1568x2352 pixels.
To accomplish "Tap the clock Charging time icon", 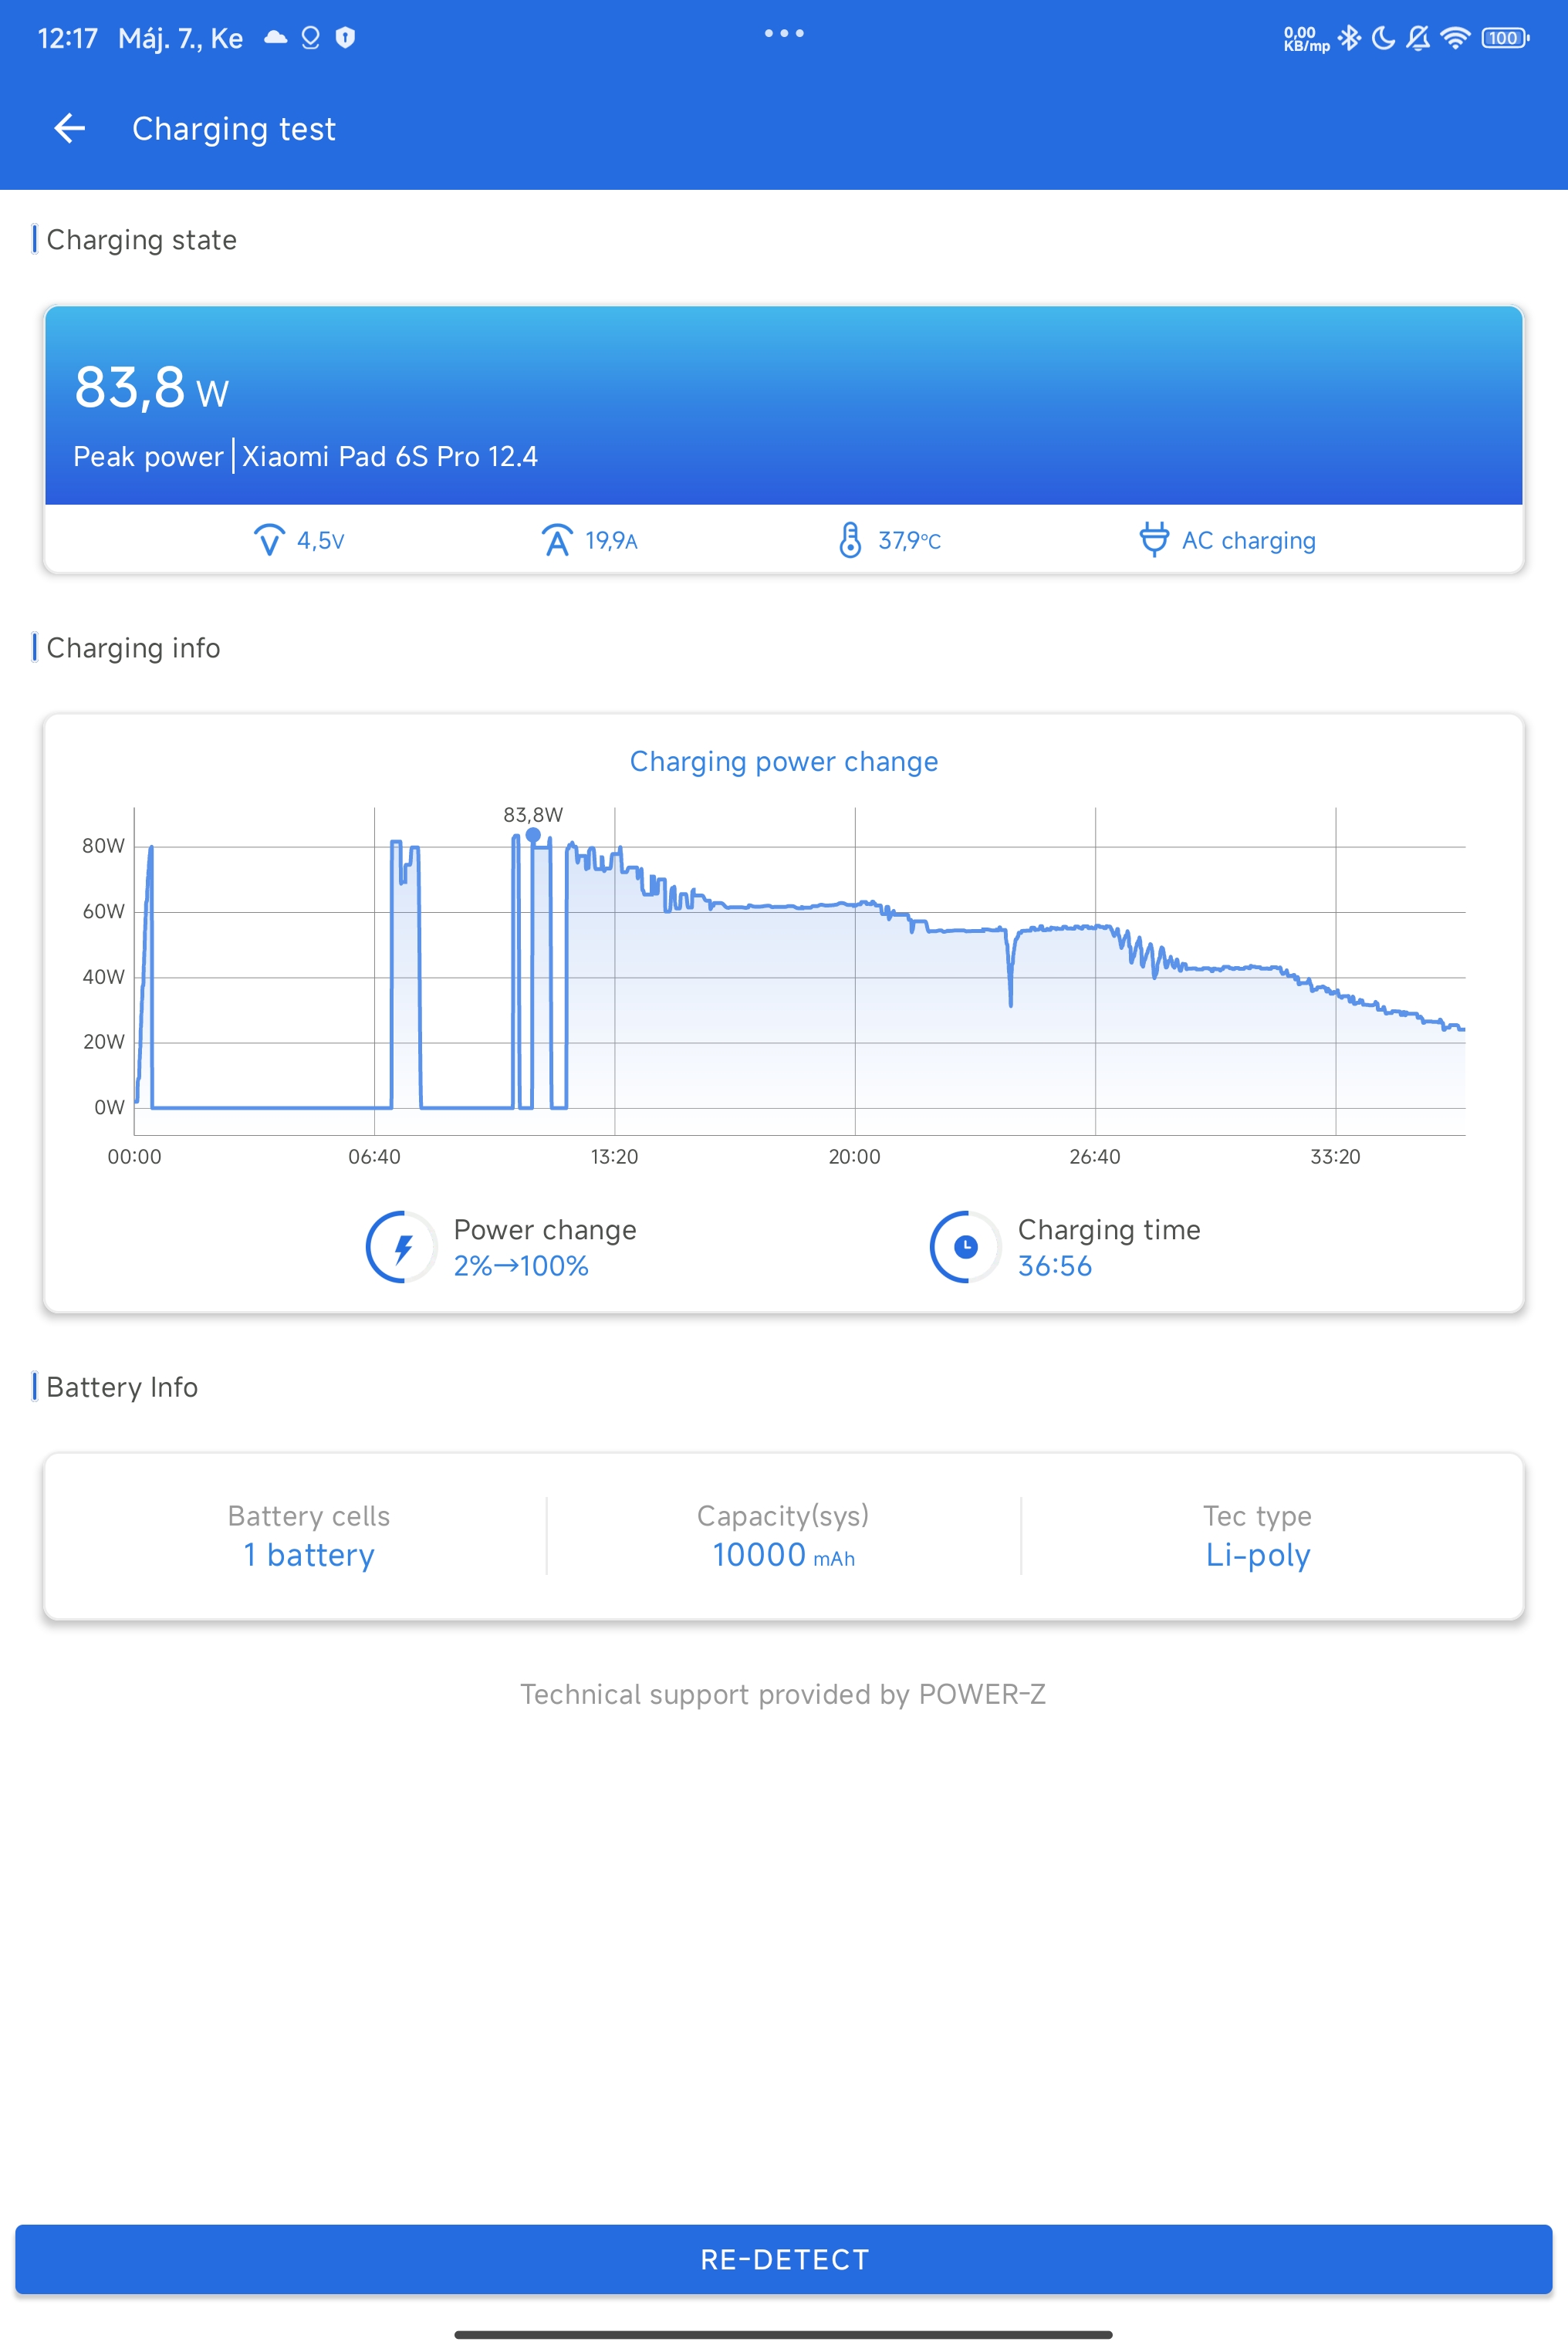I will click(965, 1247).
